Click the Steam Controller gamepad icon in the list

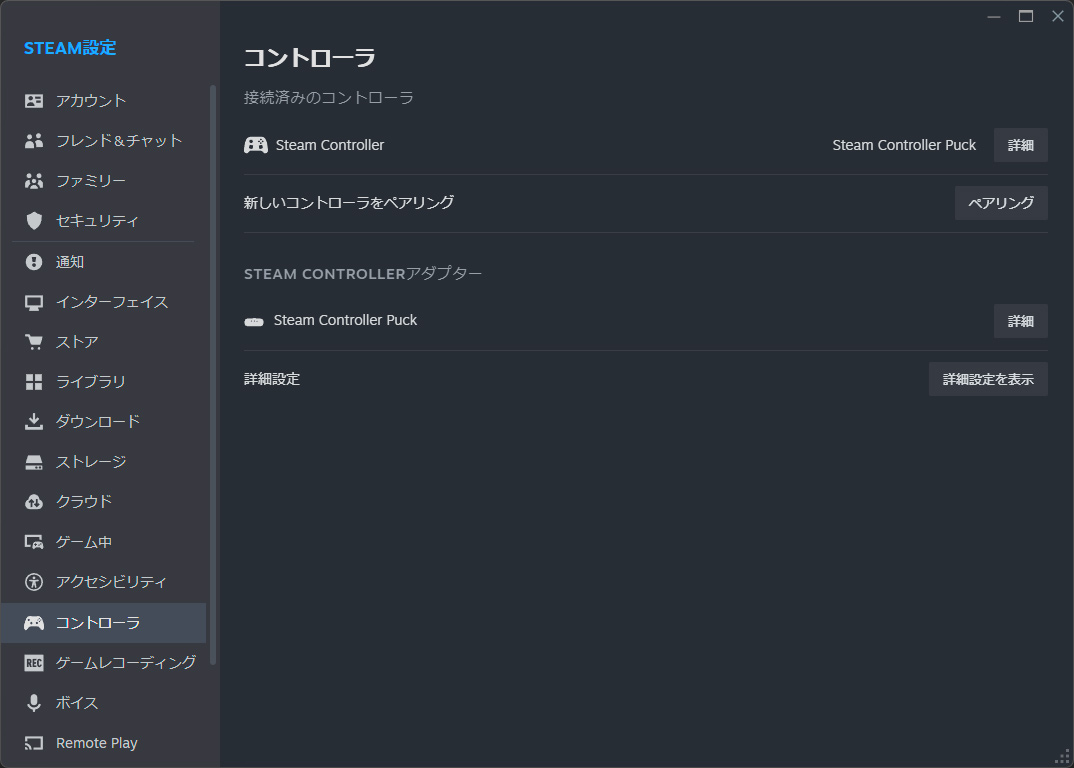click(x=256, y=145)
